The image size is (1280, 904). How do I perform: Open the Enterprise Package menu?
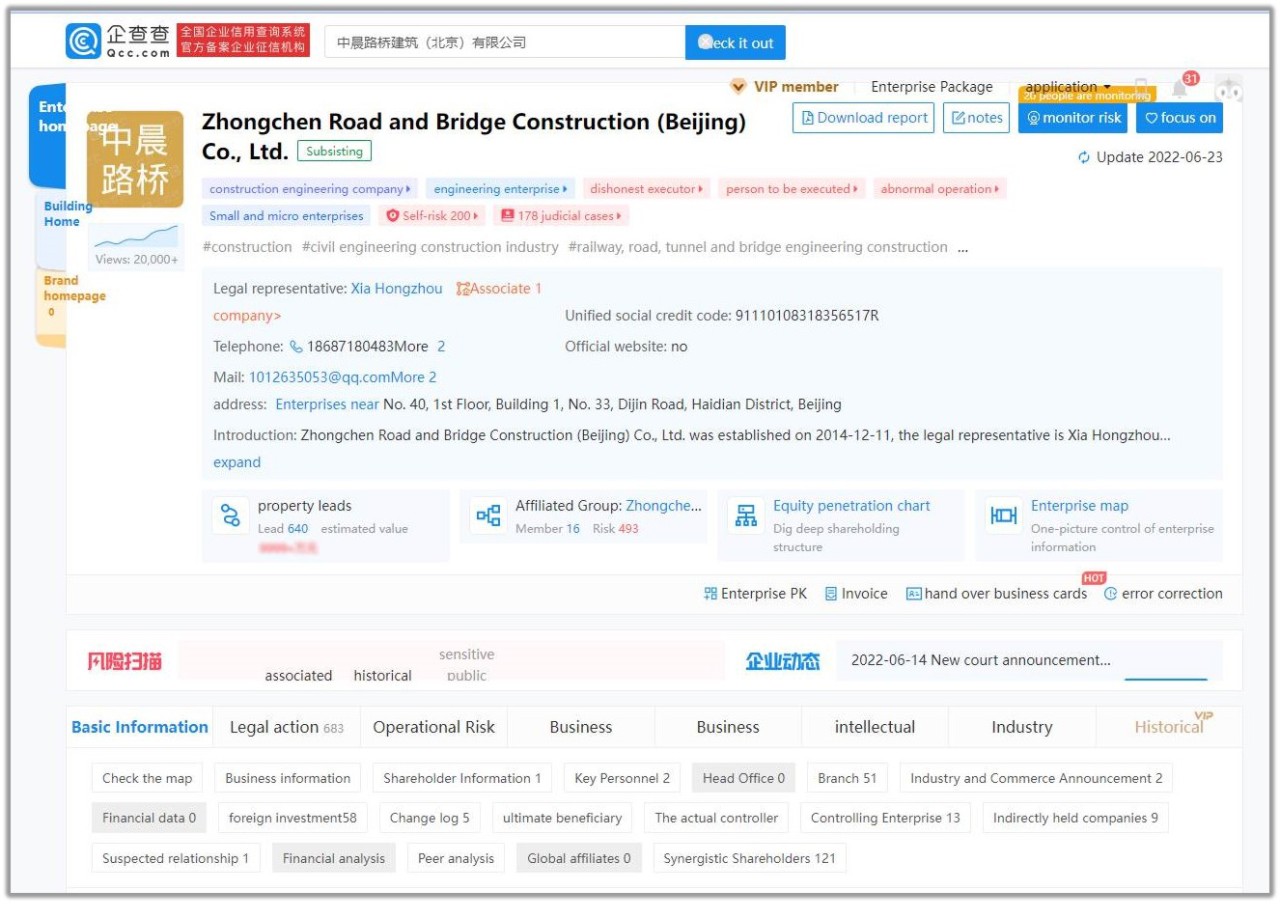(x=932, y=87)
